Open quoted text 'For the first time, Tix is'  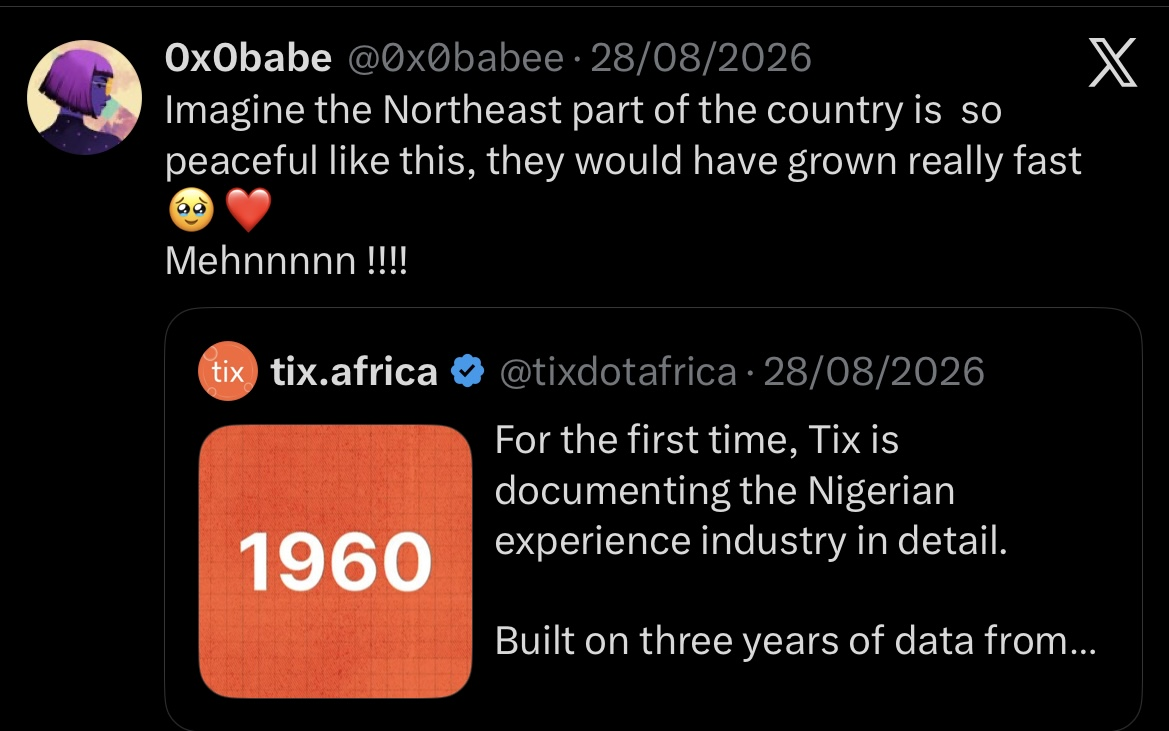point(696,440)
